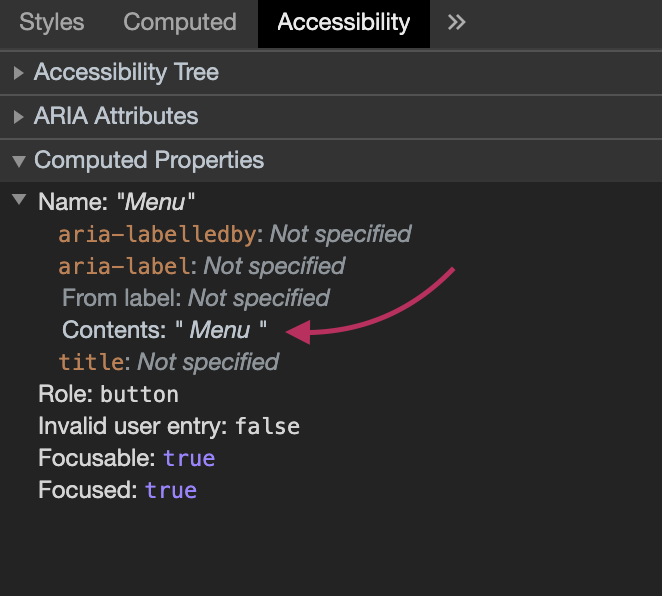Click the title attribute row
Viewport: 662px width, 596px height.
(169, 362)
